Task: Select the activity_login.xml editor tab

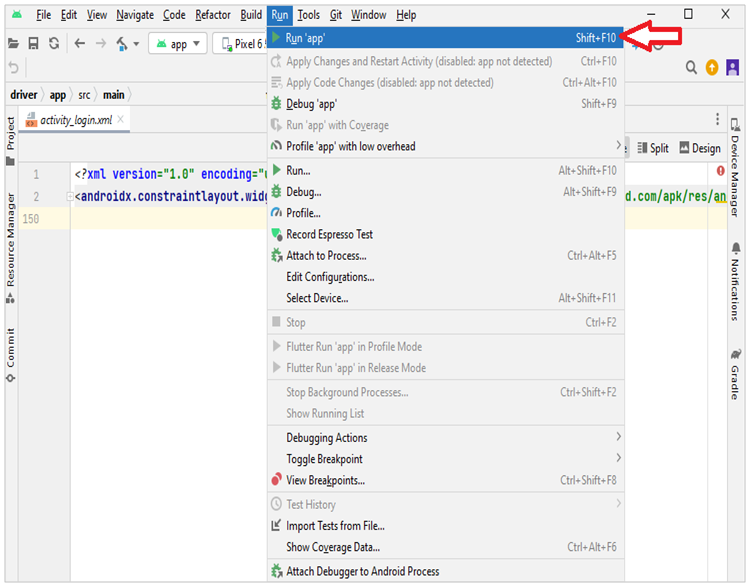Action: pos(75,120)
